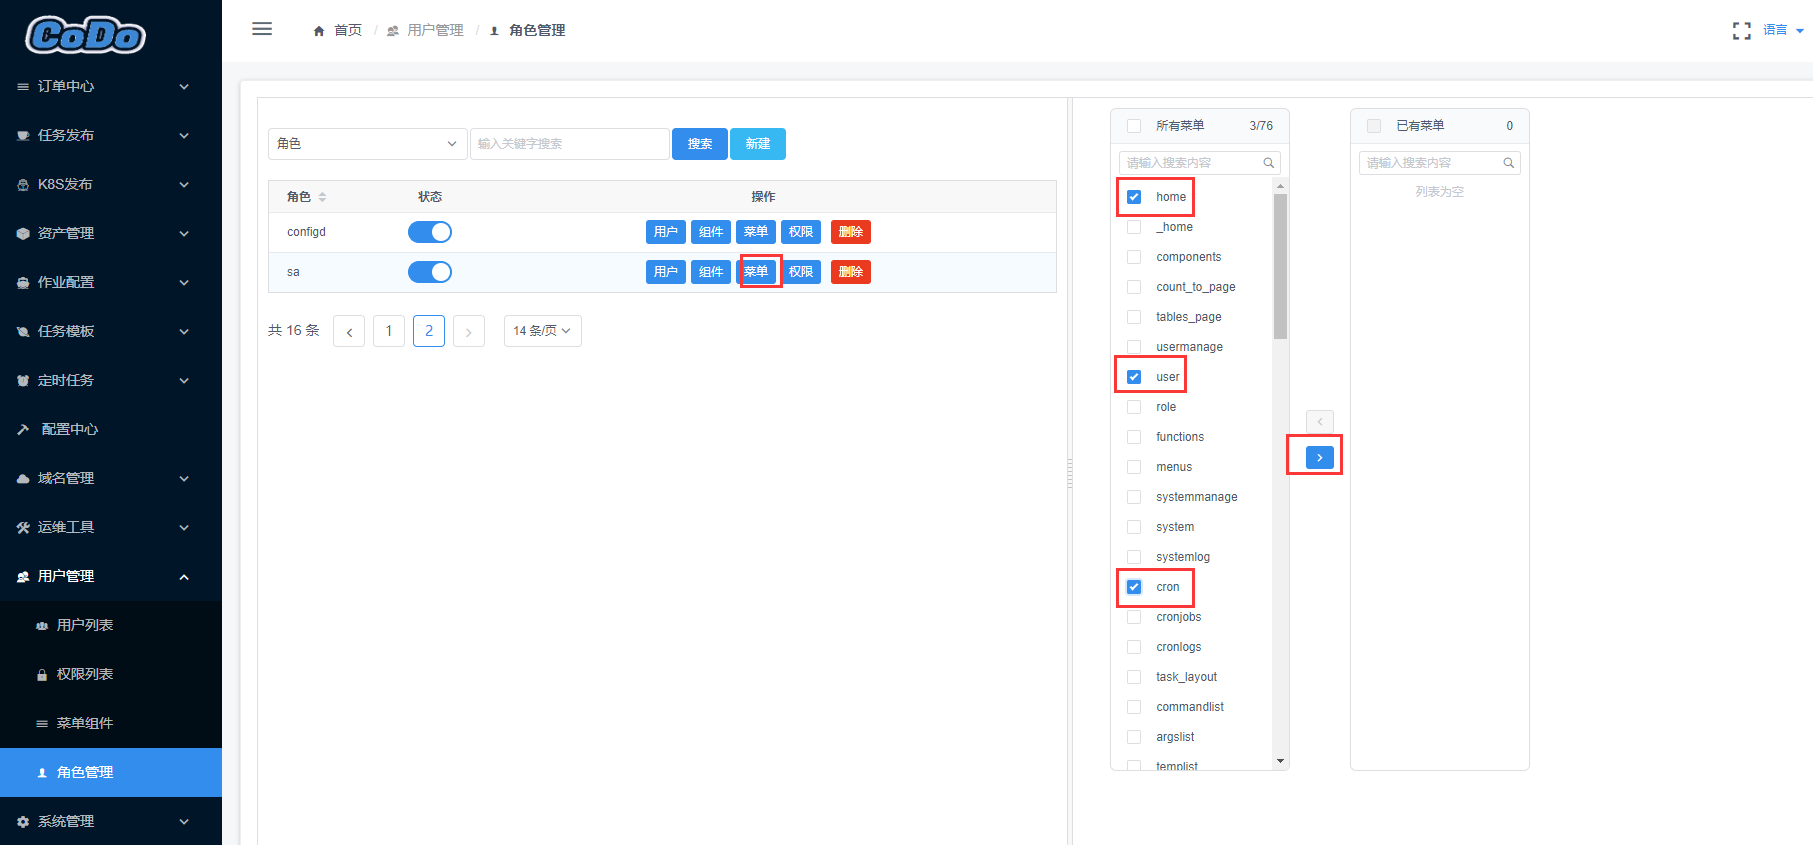Click the home icon in breadcrumb
This screenshot has width=1813, height=845.
[x=319, y=31]
